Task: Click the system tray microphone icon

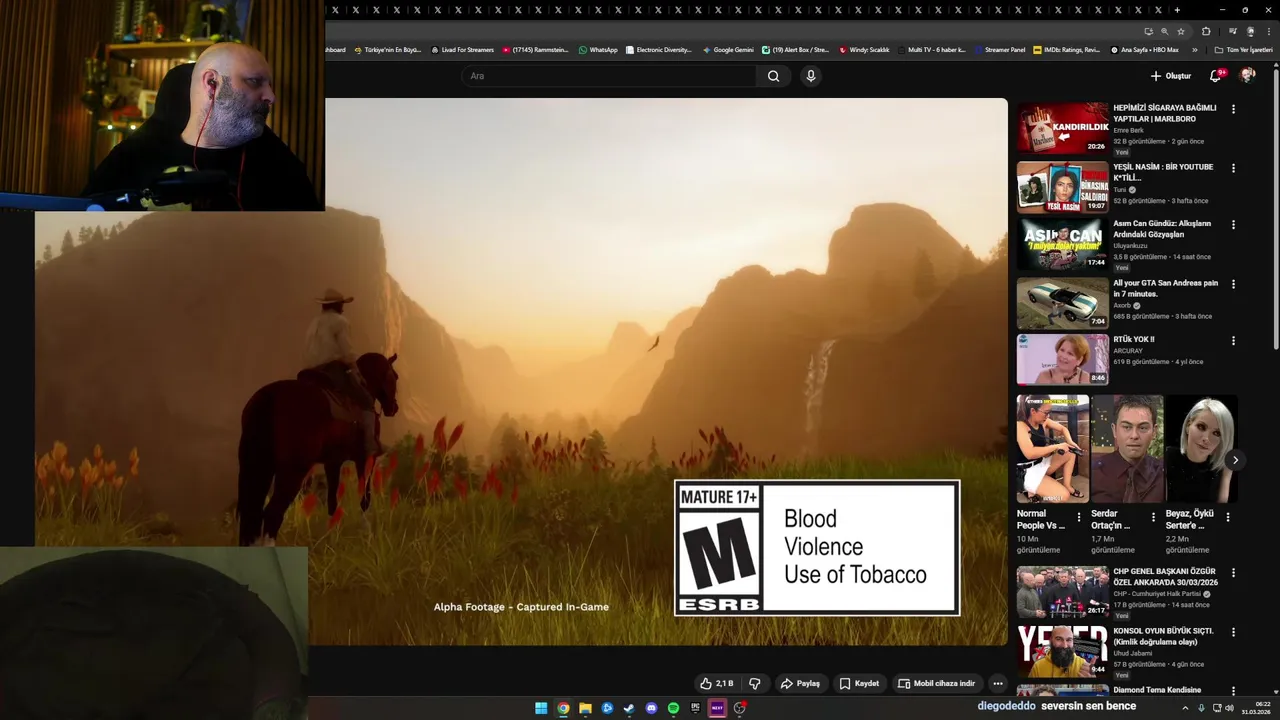Action: click(x=1201, y=708)
